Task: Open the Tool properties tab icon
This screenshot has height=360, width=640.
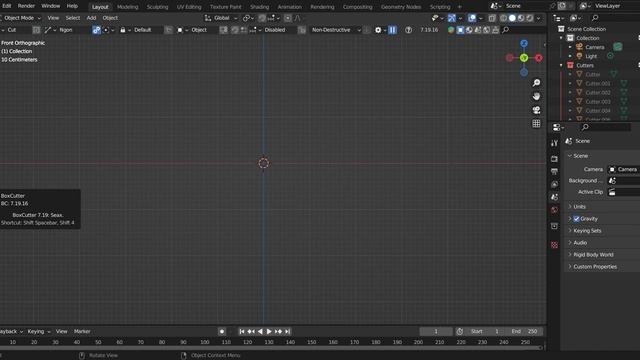Action: point(554,143)
